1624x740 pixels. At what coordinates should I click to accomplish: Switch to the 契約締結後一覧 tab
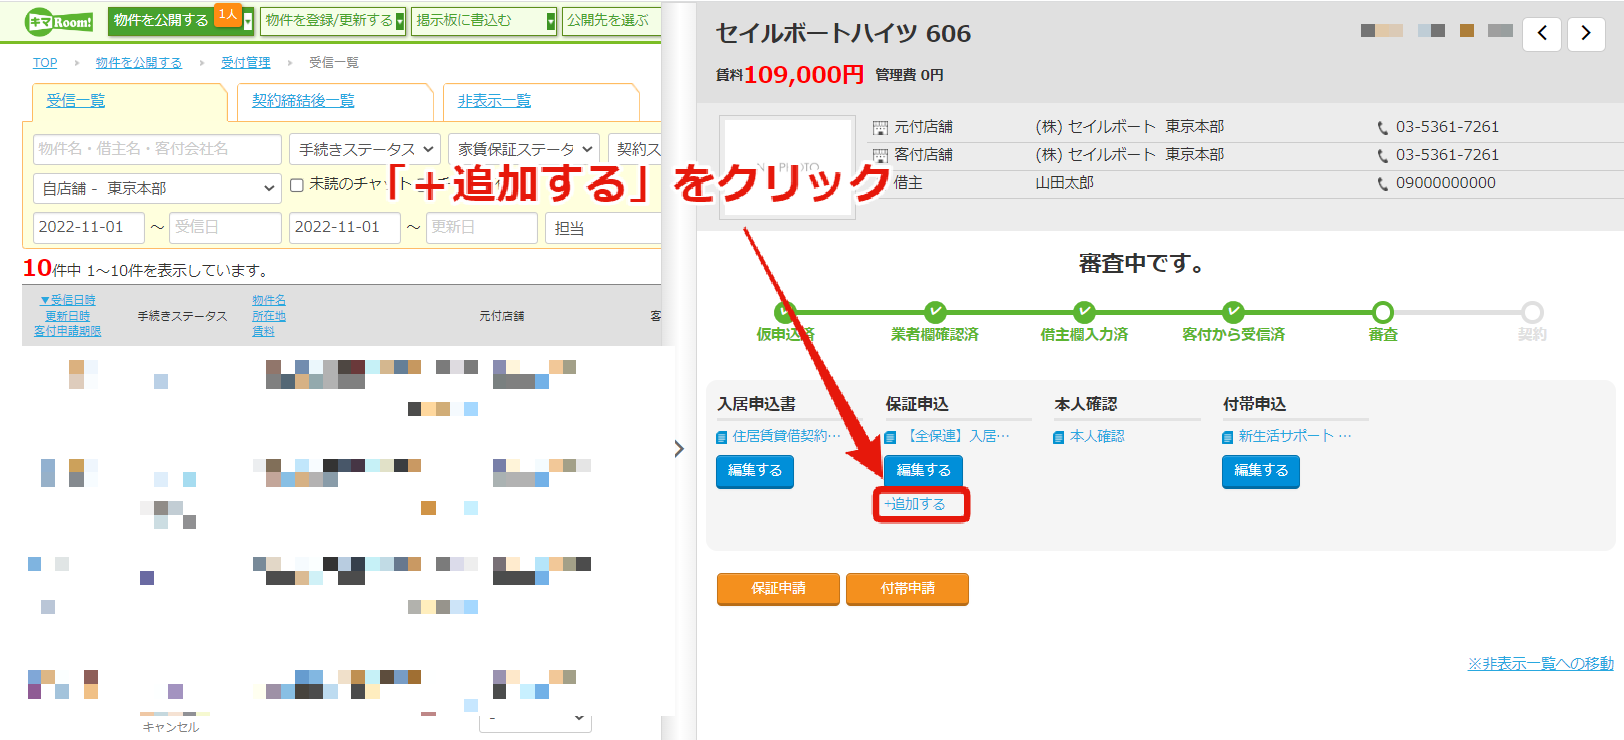[x=303, y=101]
